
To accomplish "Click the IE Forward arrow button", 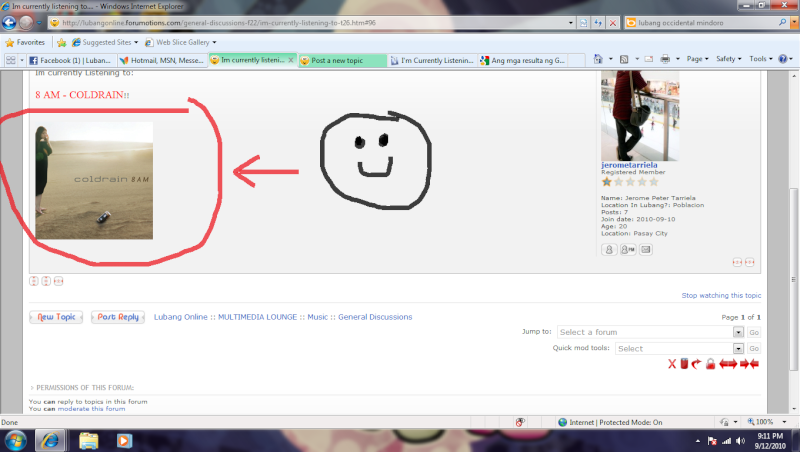I will 26,22.
